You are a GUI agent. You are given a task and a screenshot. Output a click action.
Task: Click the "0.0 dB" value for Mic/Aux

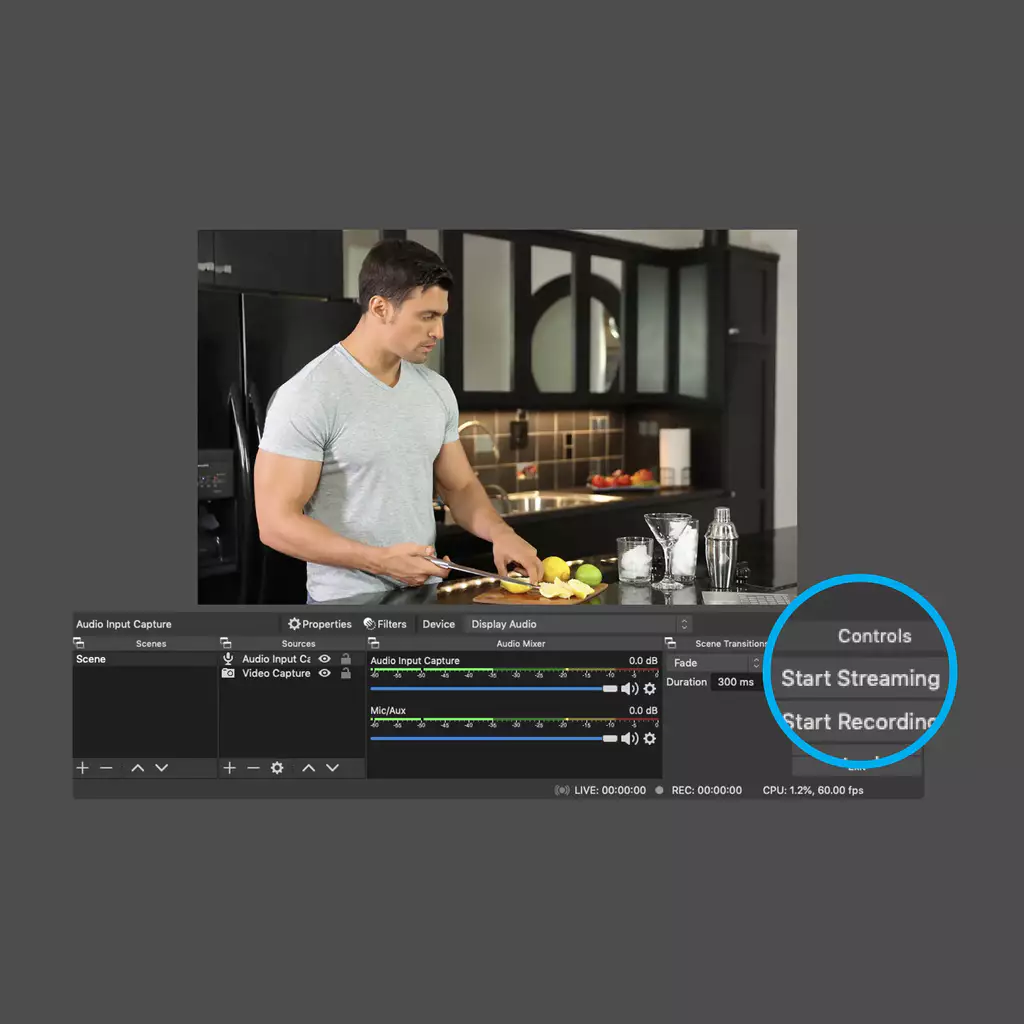click(643, 710)
